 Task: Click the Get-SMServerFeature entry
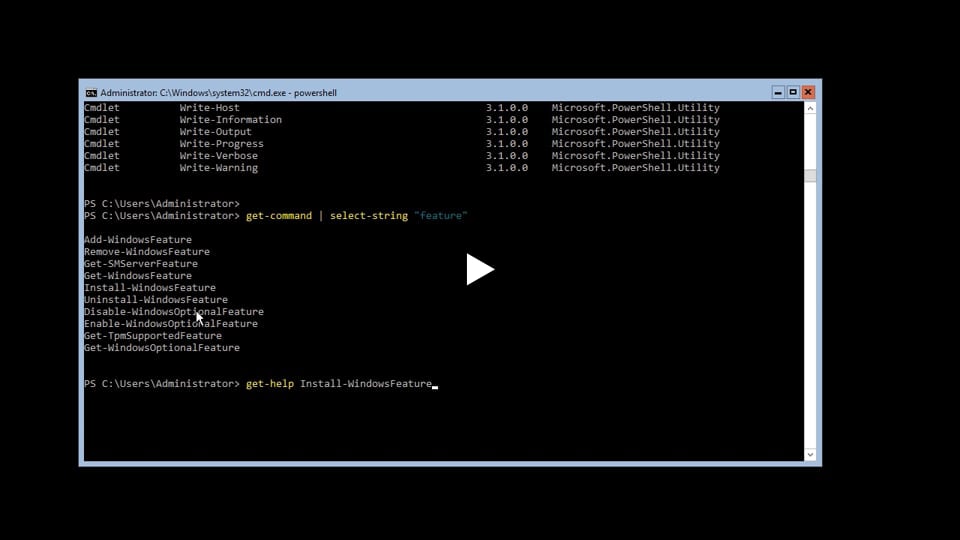[141, 264]
